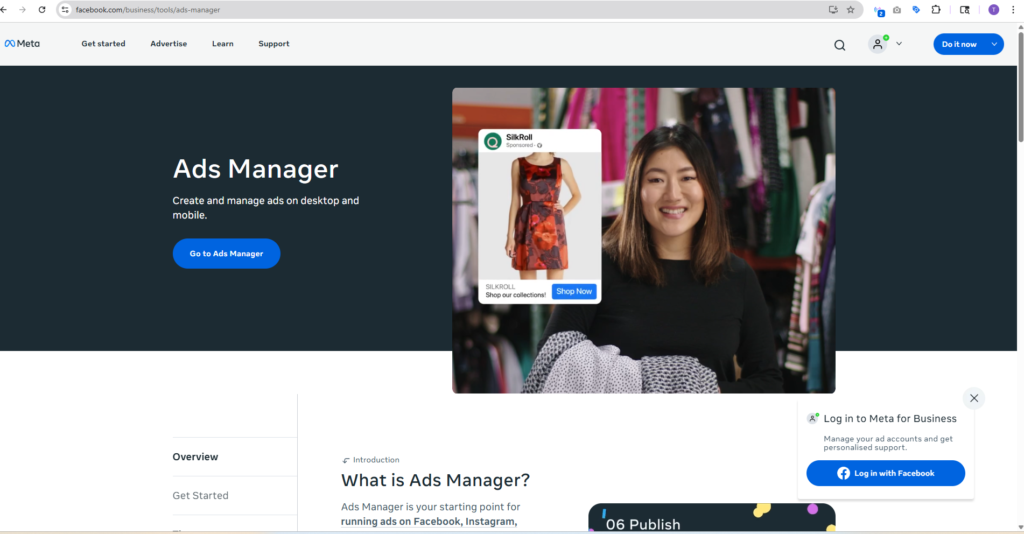This screenshot has width=1024, height=534.
Task: Click the Go to Ads Manager button
Action: pyautogui.click(x=227, y=253)
